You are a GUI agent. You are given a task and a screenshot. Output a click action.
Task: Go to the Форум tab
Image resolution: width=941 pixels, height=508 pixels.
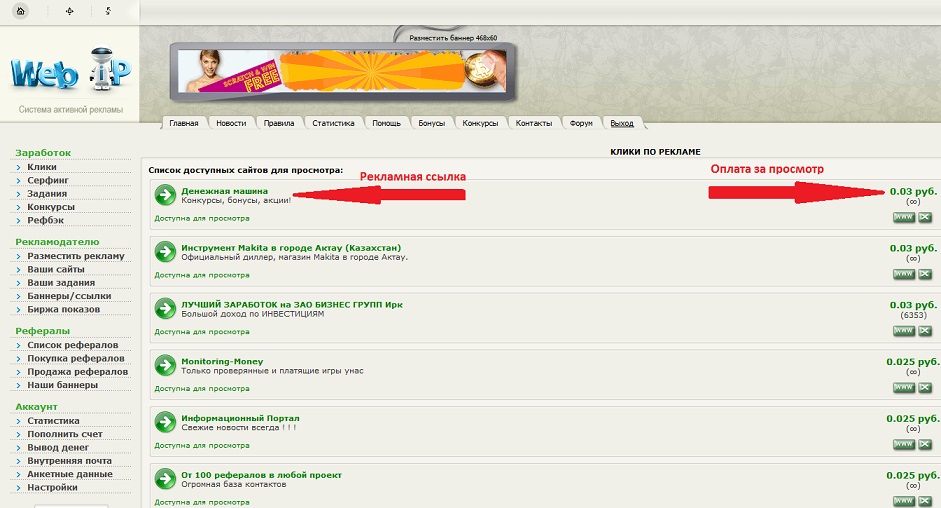pos(581,123)
